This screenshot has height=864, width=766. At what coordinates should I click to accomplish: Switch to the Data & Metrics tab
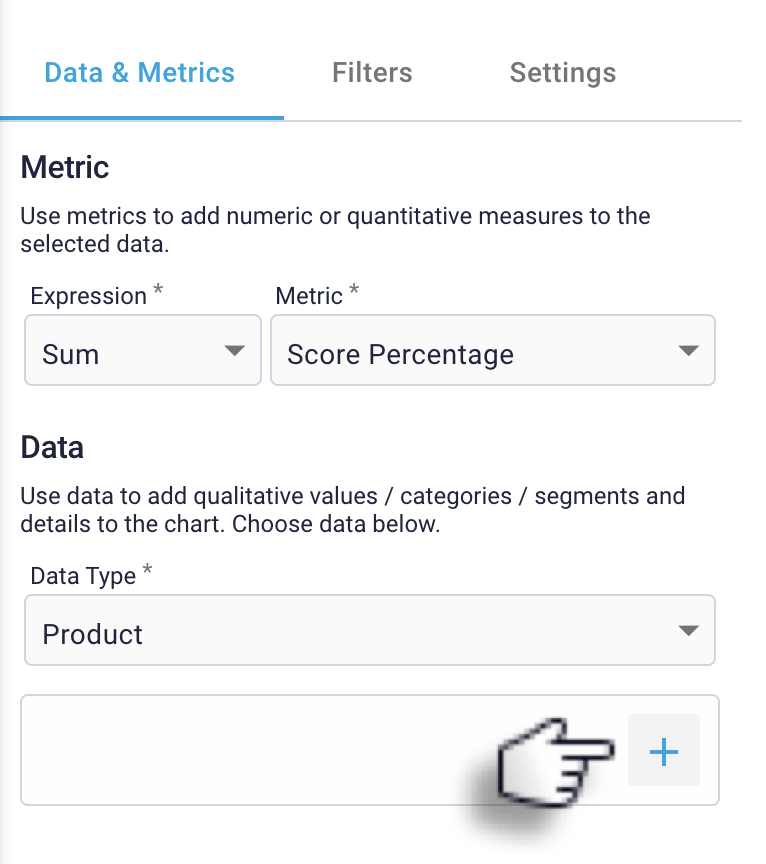(x=140, y=73)
